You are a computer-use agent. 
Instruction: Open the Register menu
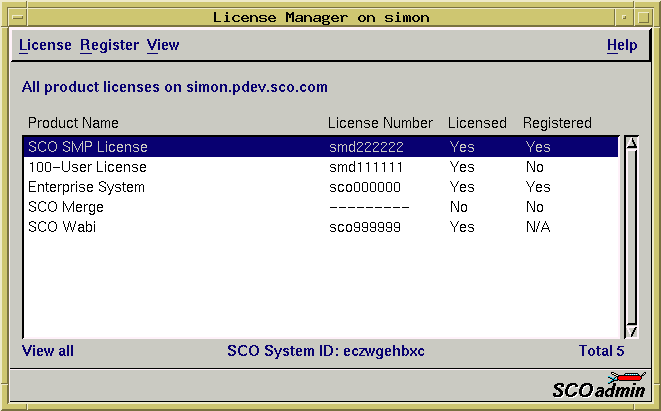click(x=109, y=45)
